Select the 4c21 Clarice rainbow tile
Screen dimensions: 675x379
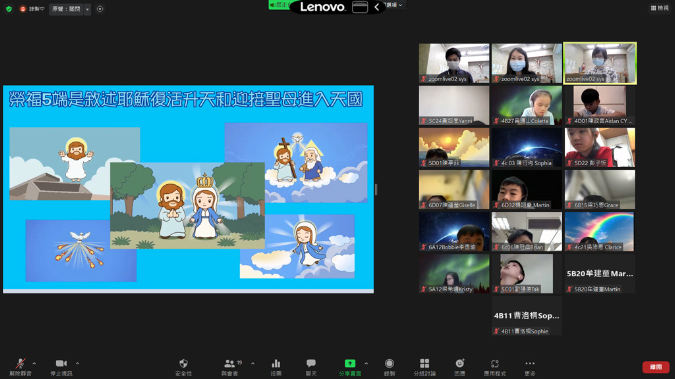coord(600,232)
